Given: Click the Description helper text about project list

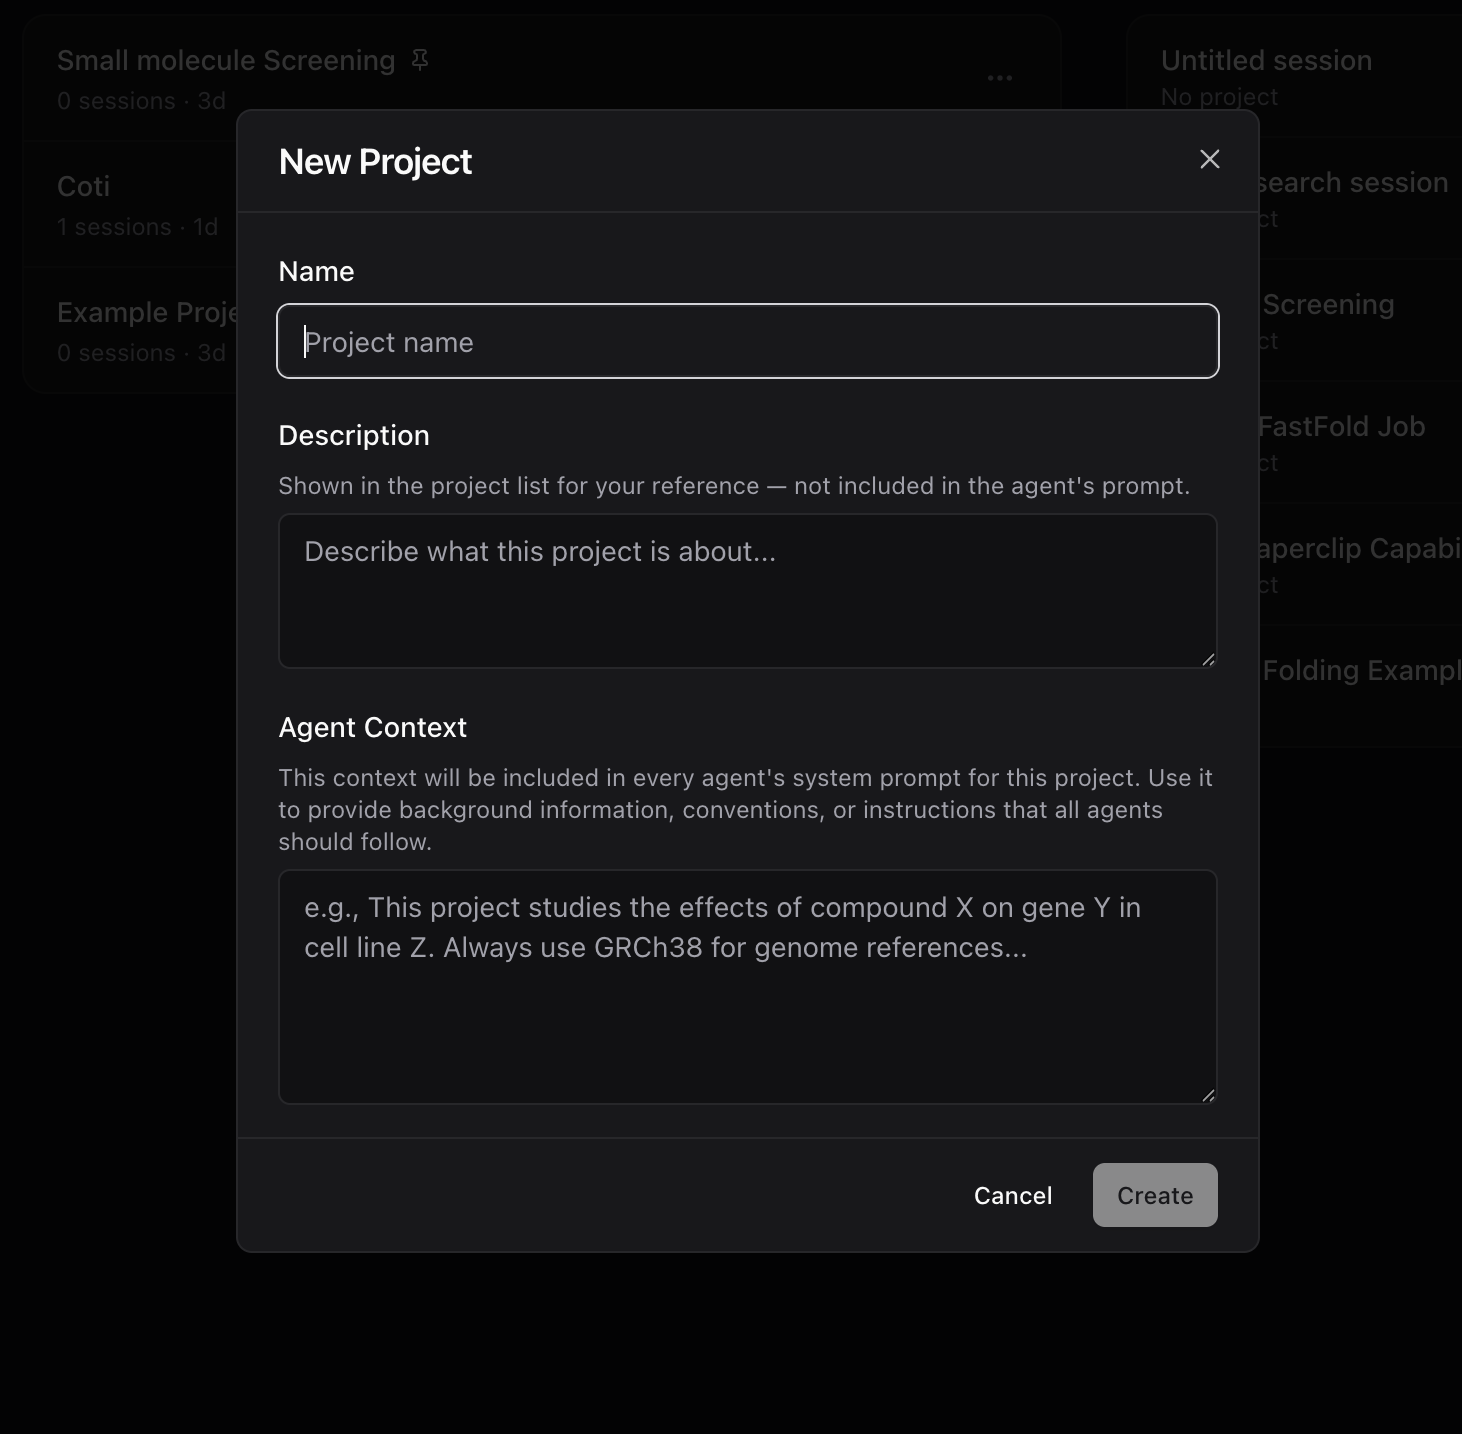Looking at the screenshot, I should tap(734, 486).
